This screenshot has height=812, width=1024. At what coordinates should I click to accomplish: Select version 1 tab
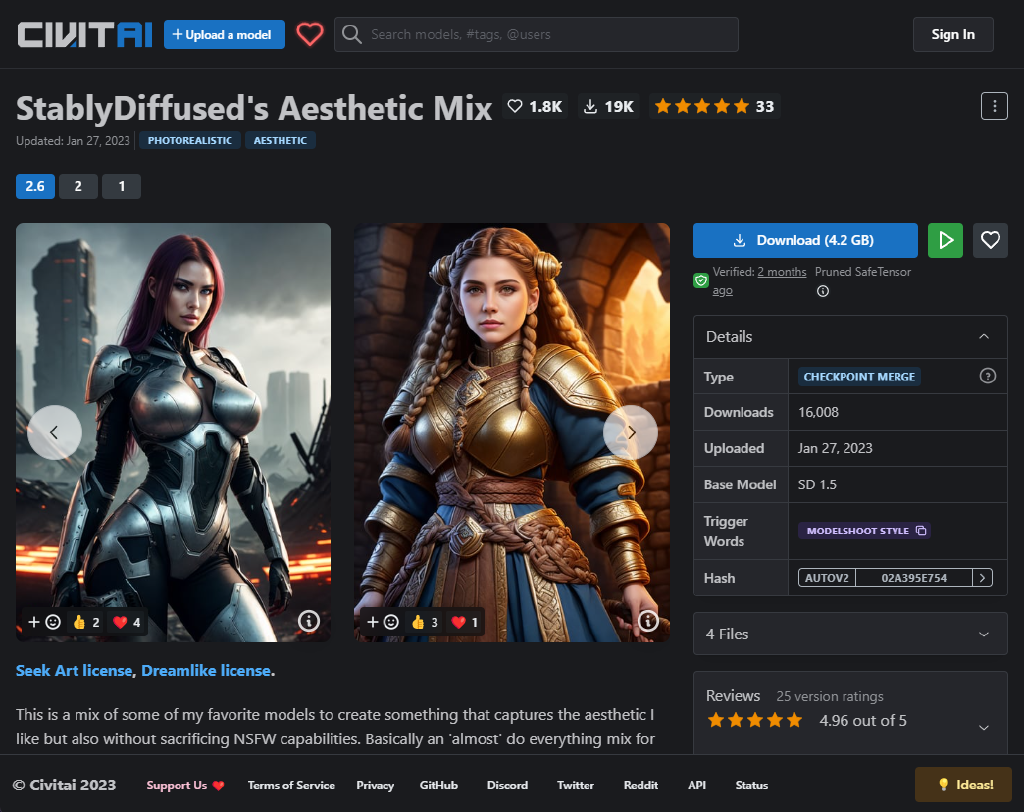(121, 186)
